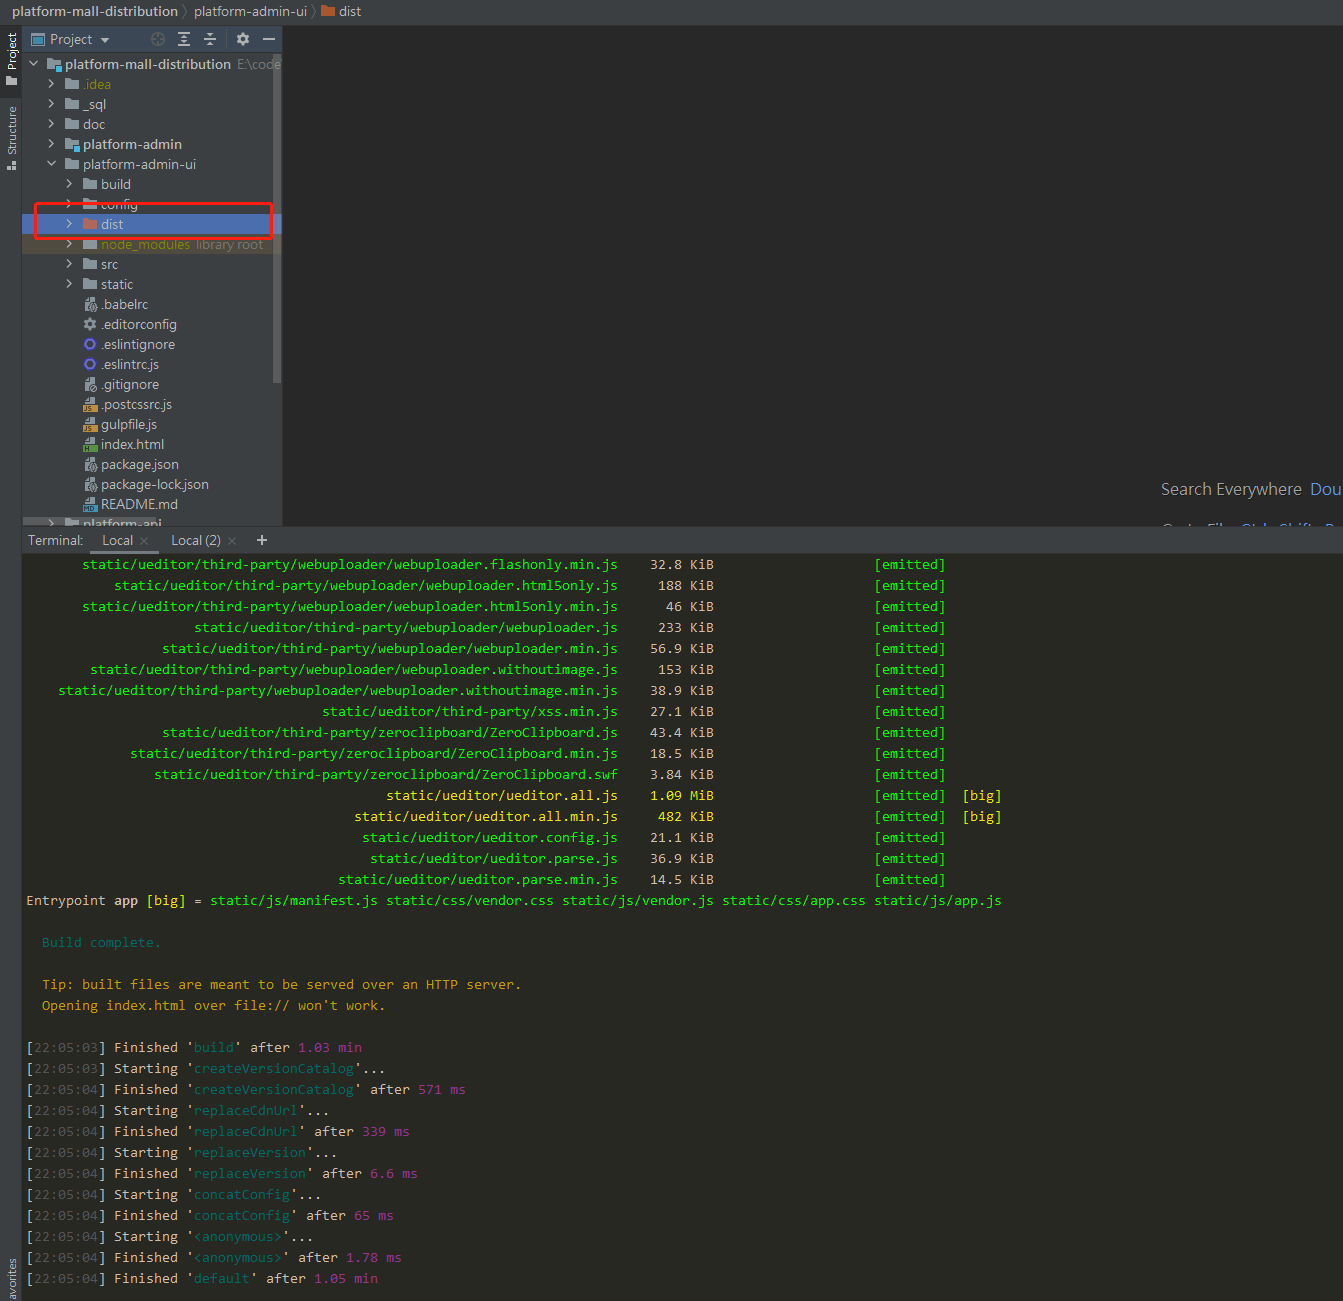The height and width of the screenshot is (1301, 1343).
Task: Click the Project tree vertical scrollbar
Action: [277, 218]
